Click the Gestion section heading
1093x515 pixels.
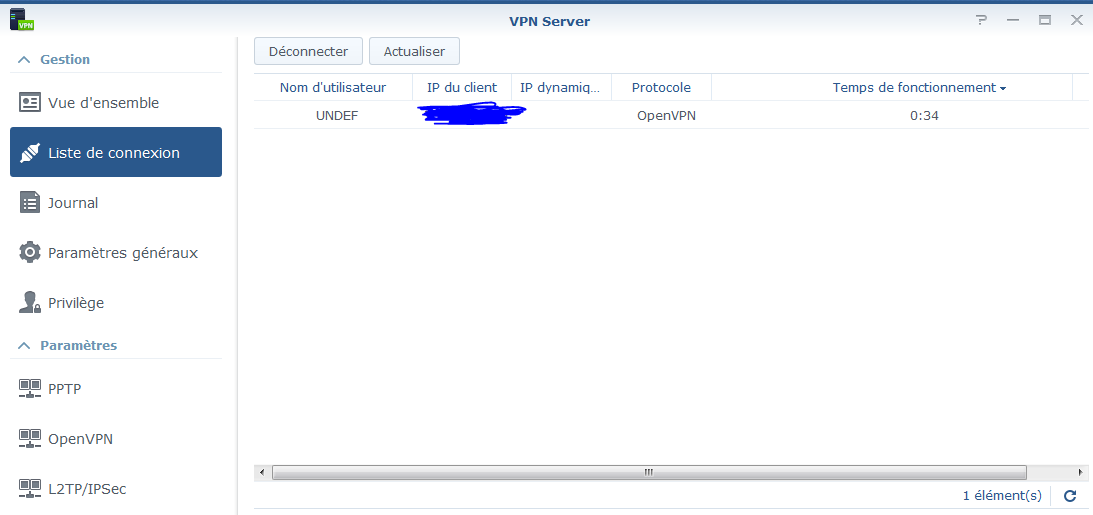point(65,59)
